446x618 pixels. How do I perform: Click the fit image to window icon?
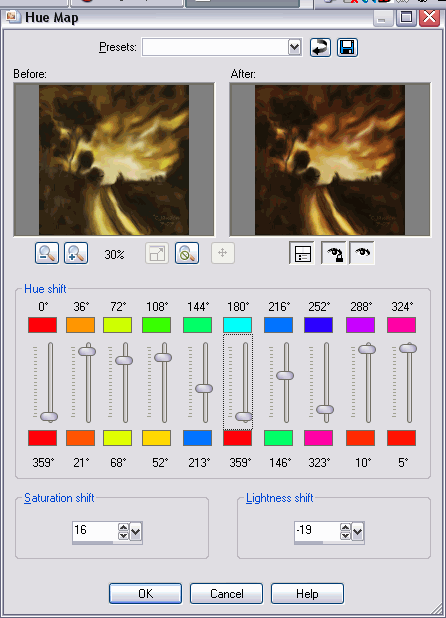click(x=157, y=253)
